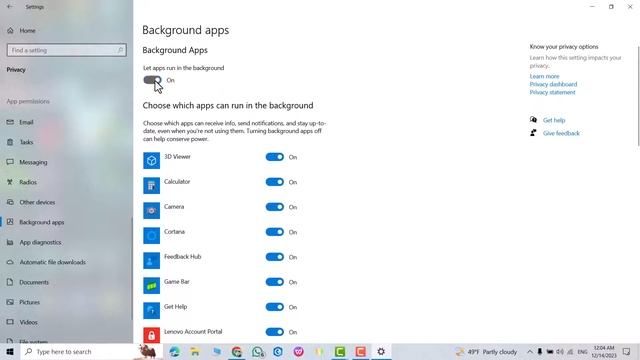The width and height of the screenshot is (640, 360).
Task: Go back using the arrow in Settings title bar
Action: [10, 7]
